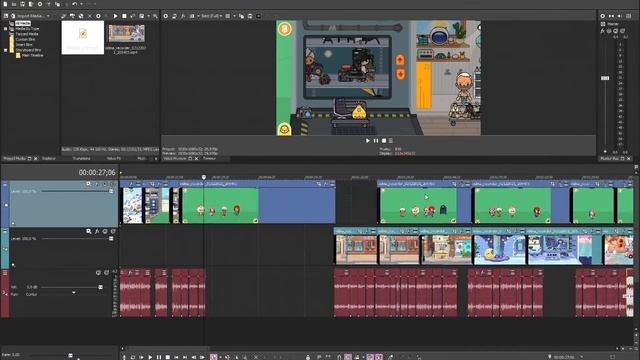This screenshot has height=360, width=640.
Task: Click the 00:00:27;06 timecode display
Action: 97,173
